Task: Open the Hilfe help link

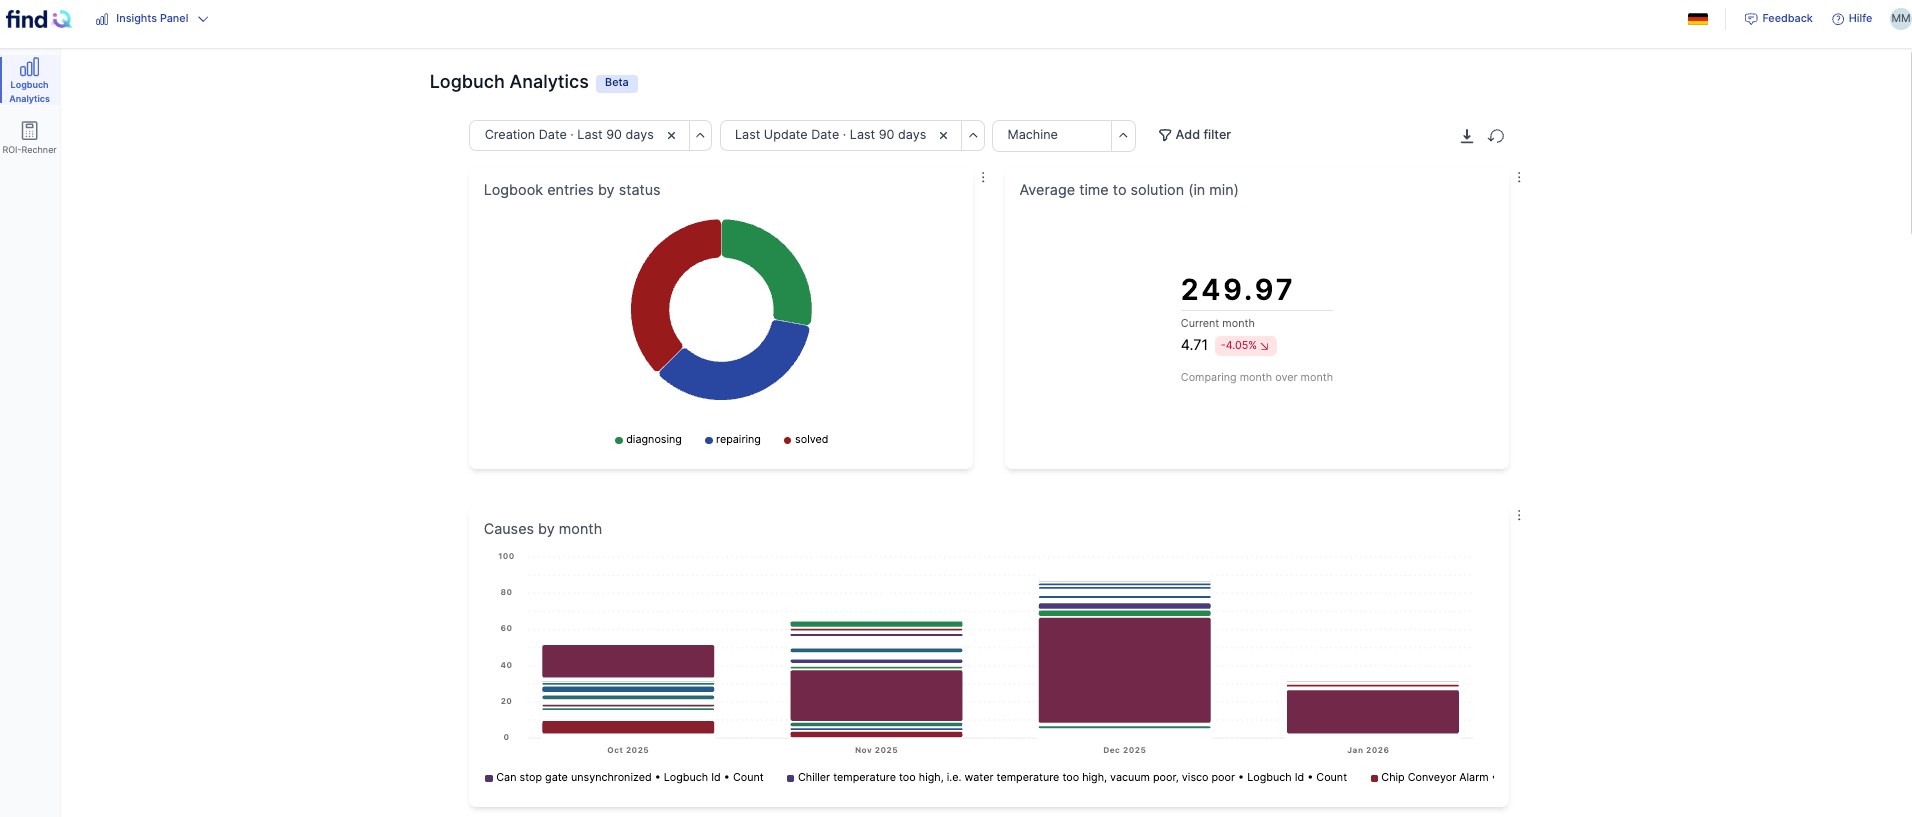Action: (1852, 19)
